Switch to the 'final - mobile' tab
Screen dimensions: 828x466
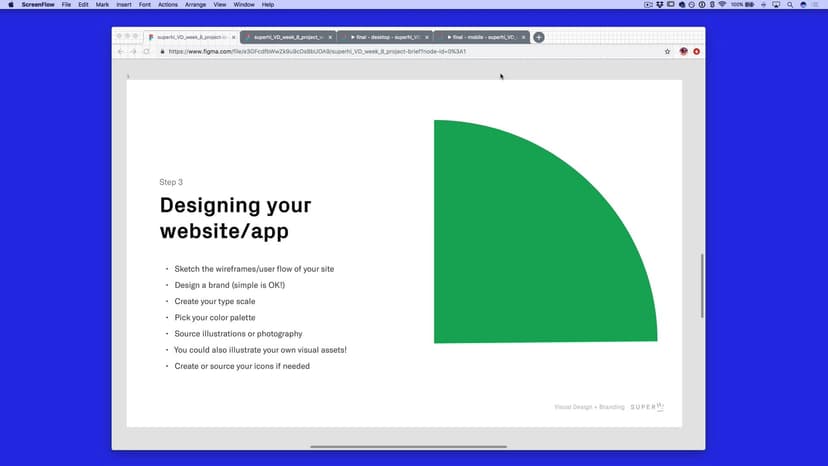(x=482, y=37)
